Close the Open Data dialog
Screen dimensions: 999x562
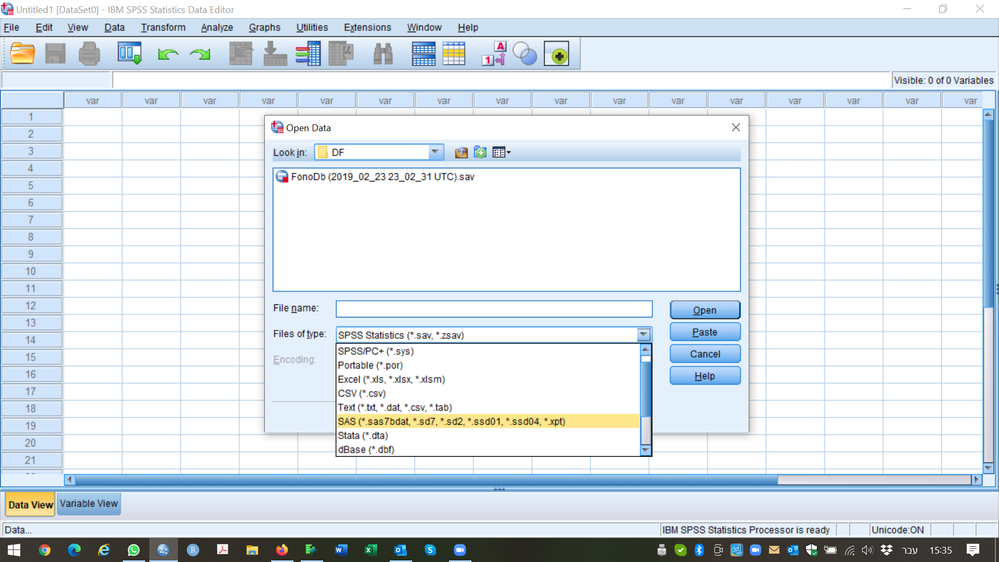click(736, 127)
